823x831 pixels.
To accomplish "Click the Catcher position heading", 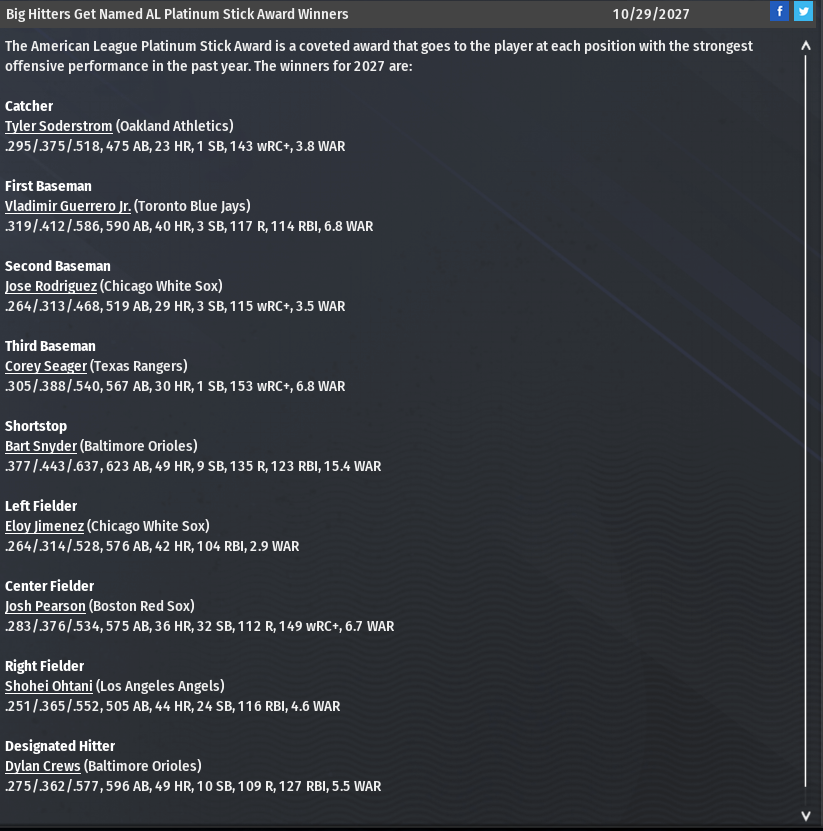I will pyautogui.click(x=29, y=106).
